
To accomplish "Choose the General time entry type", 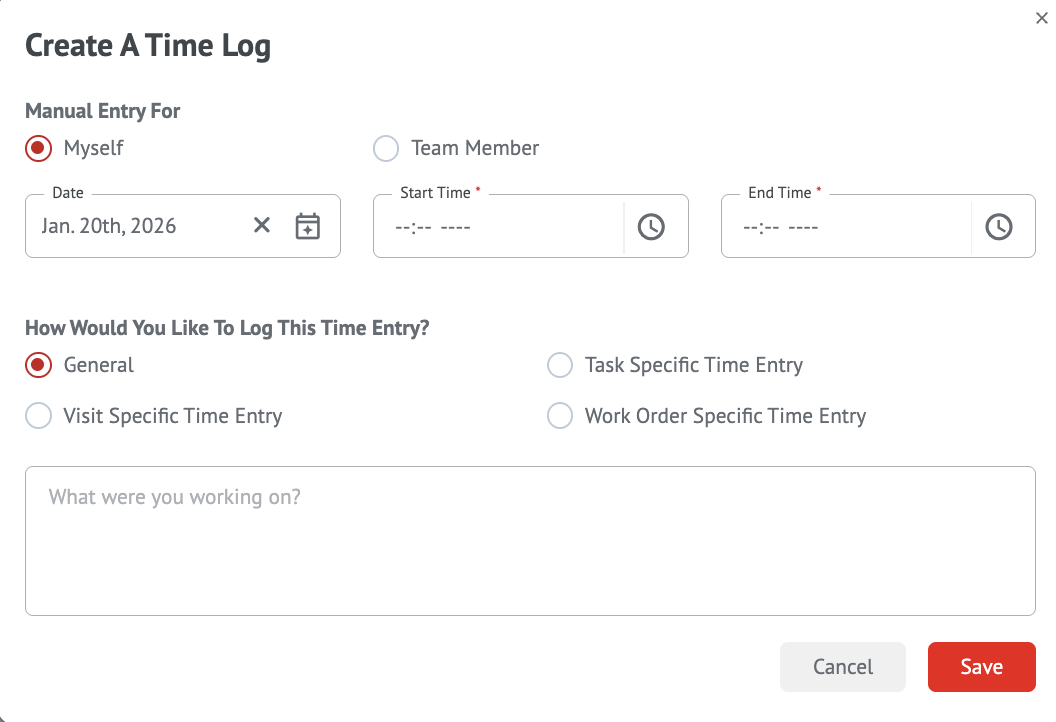I will point(38,365).
